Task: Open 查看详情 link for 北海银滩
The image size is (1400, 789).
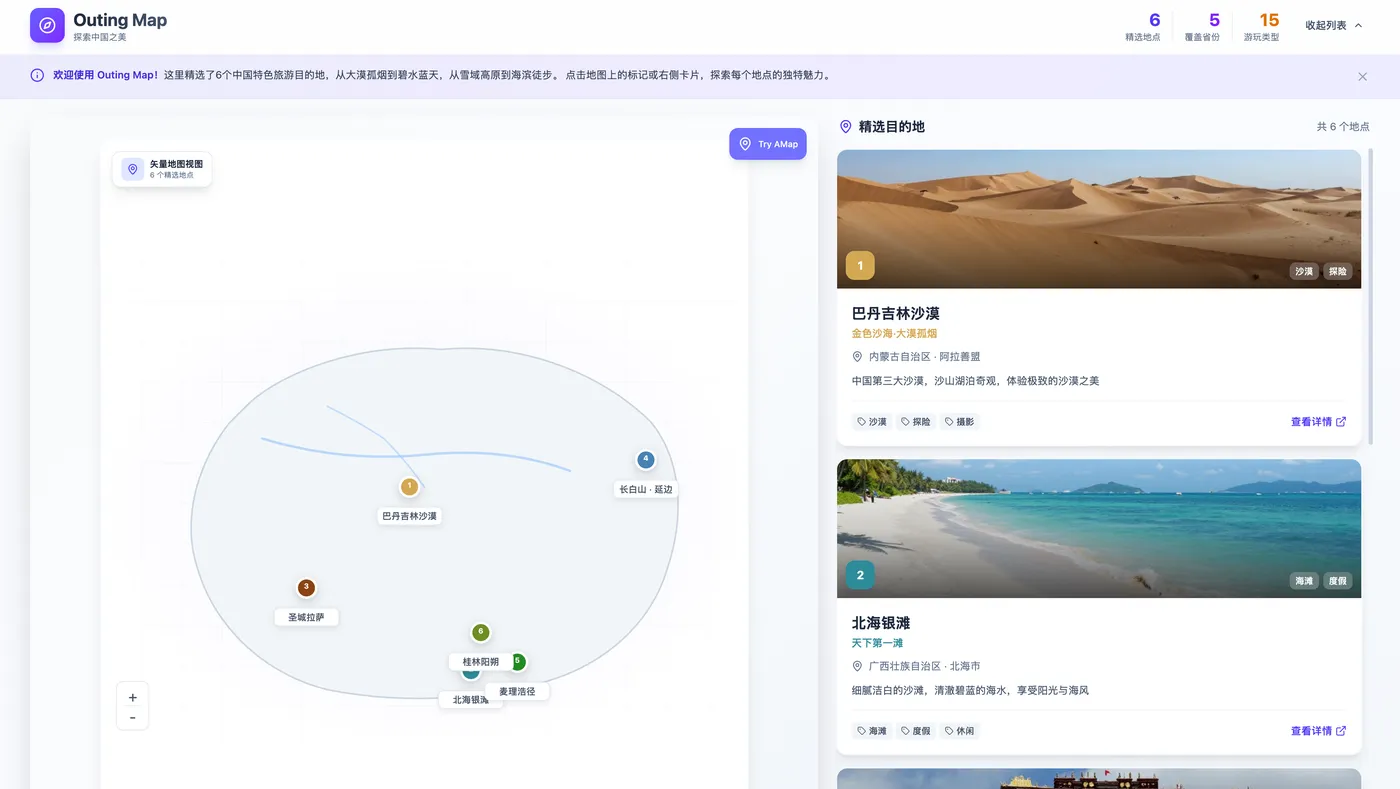Action: (1318, 731)
